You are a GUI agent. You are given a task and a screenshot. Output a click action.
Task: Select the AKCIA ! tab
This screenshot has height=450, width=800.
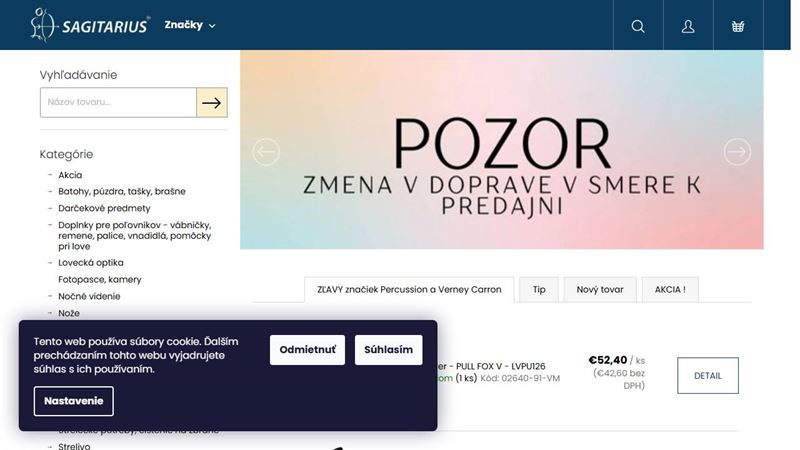(x=670, y=289)
